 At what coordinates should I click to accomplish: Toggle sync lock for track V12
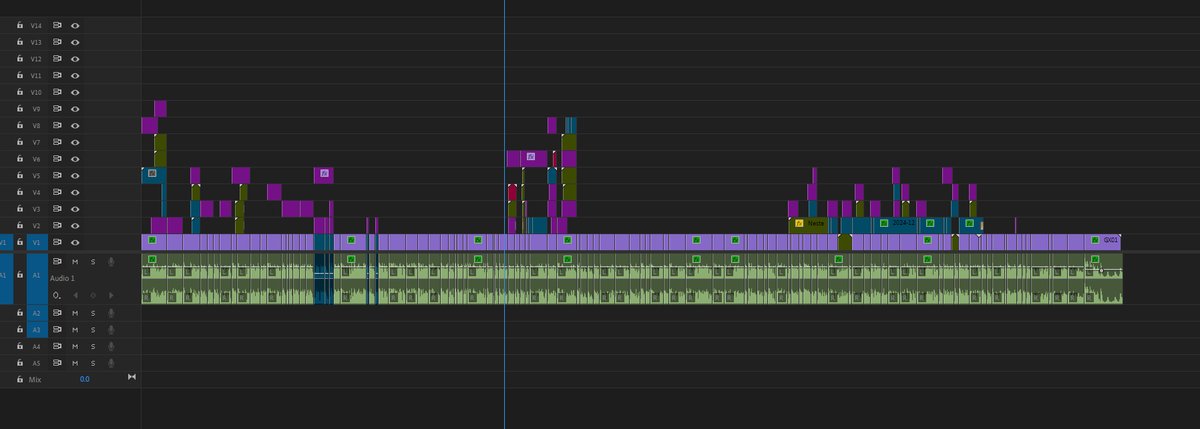(x=57, y=58)
